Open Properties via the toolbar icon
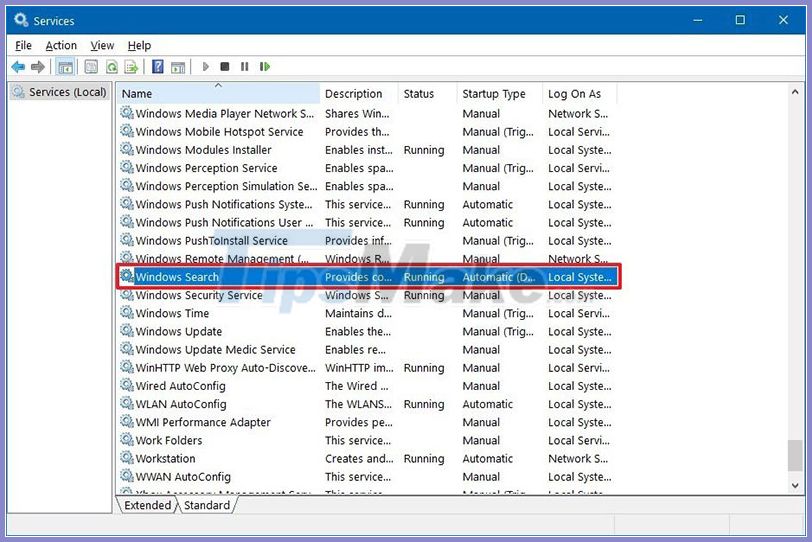Screen dimensions: 812x542 (91, 67)
